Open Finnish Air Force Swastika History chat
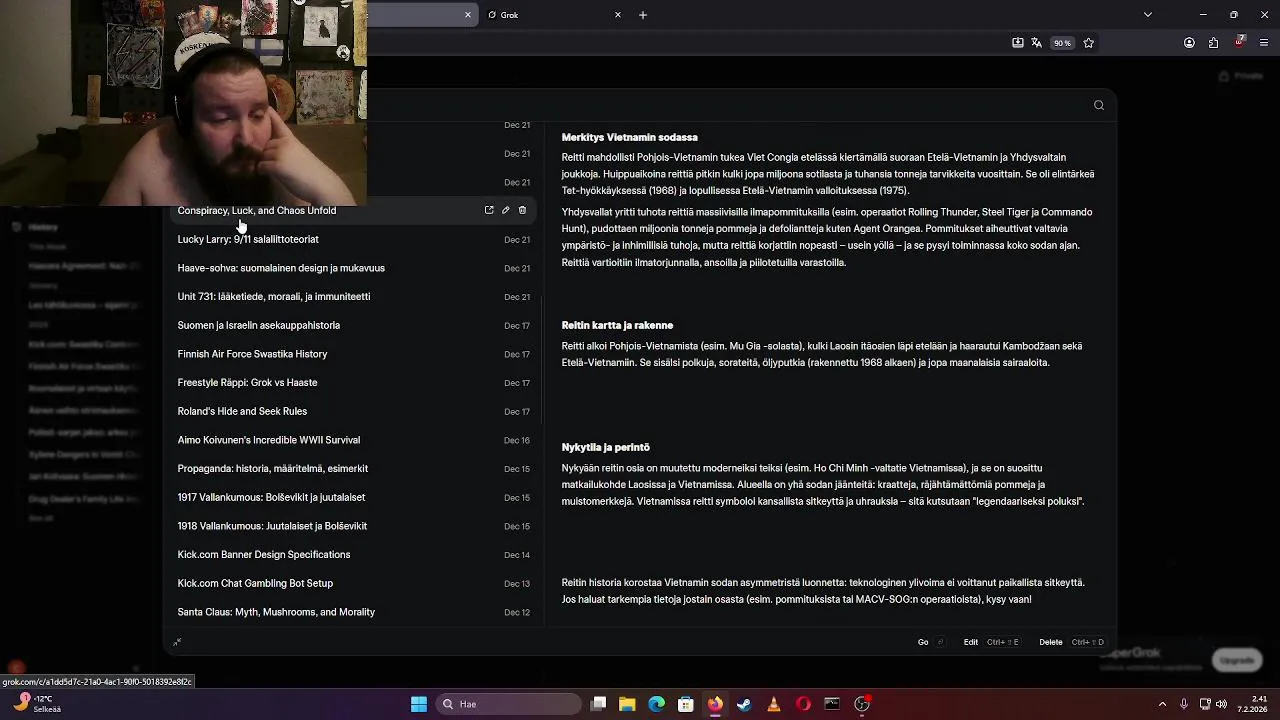This screenshot has width=1280, height=720. 252,354
